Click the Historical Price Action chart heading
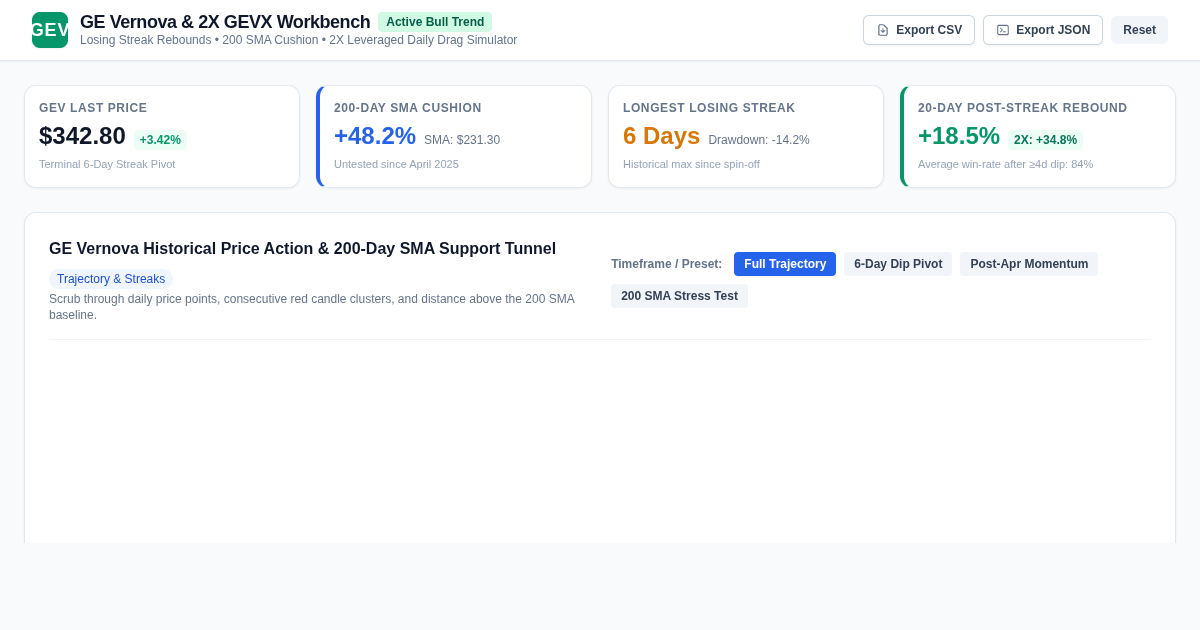Screen dimensions: 1200x630 [x=302, y=249]
